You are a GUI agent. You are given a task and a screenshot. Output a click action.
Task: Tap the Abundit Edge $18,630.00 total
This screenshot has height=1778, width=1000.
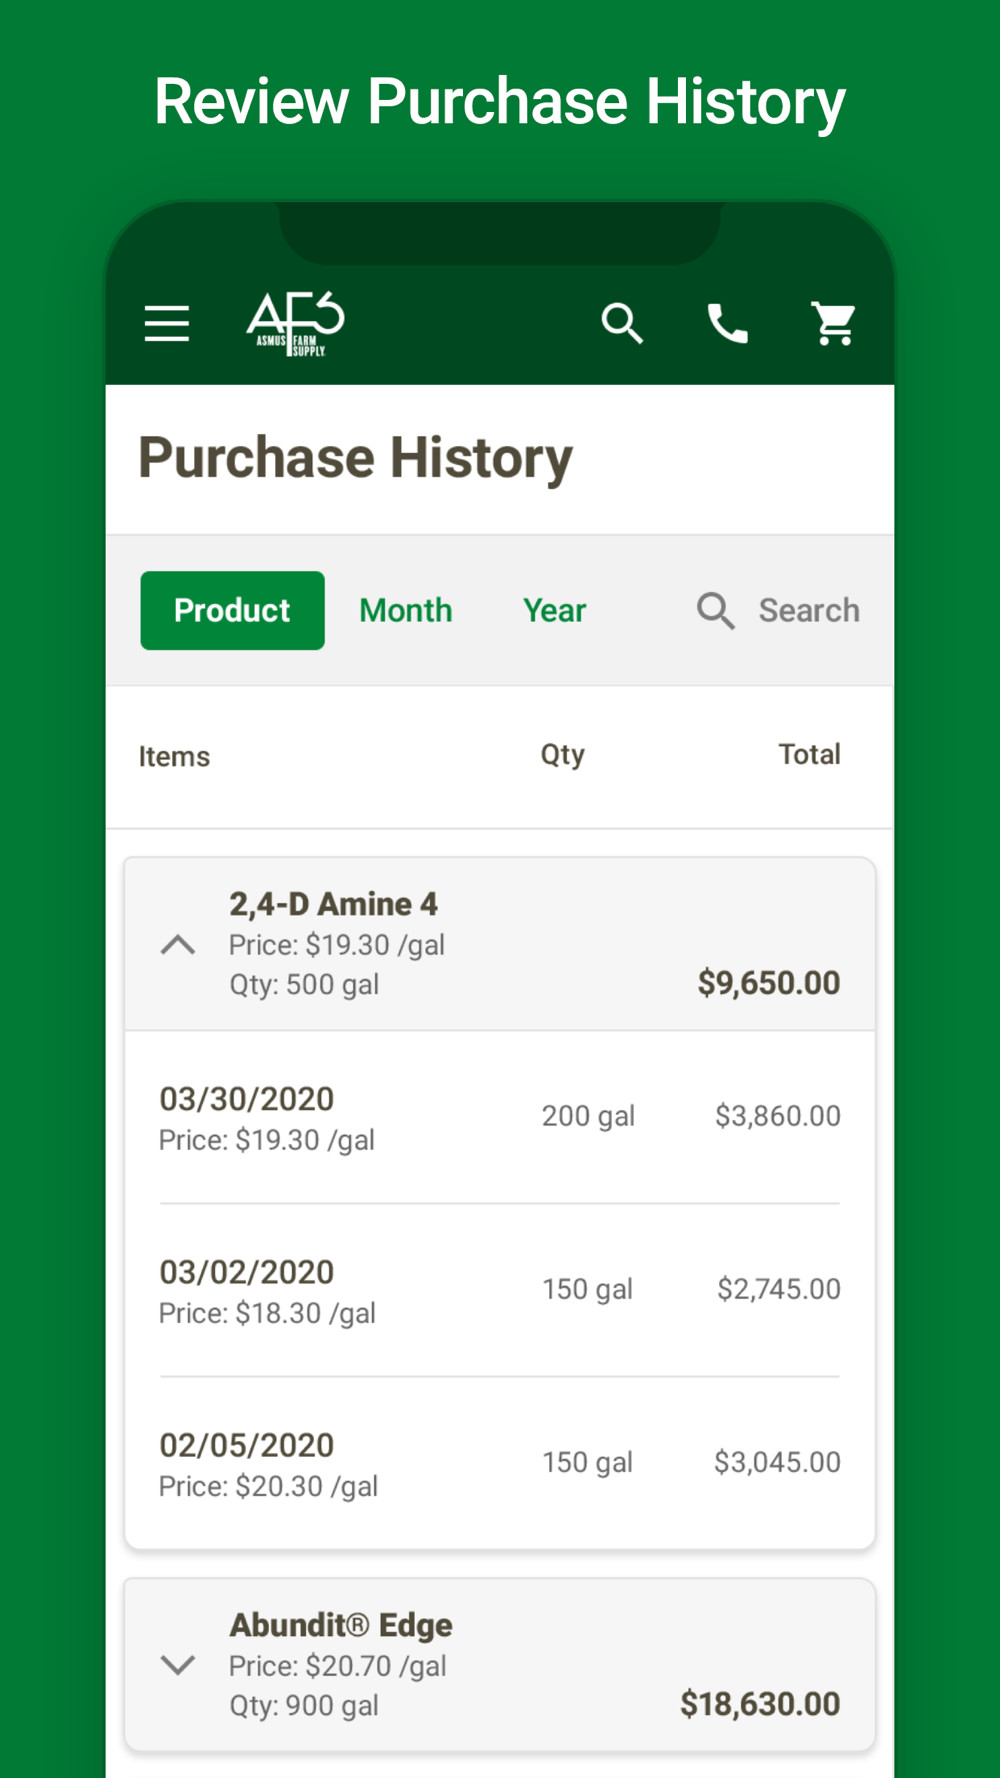pyautogui.click(x=760, y=1704)
